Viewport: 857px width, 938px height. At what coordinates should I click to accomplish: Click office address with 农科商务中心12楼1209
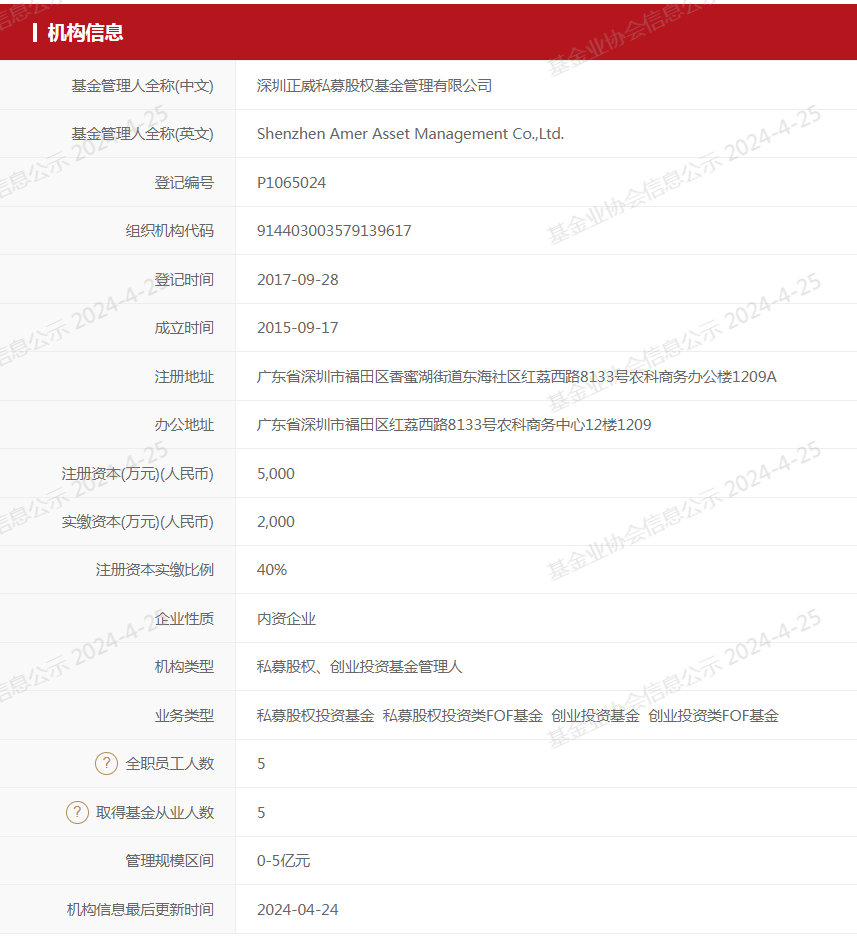tap(454, 425)
